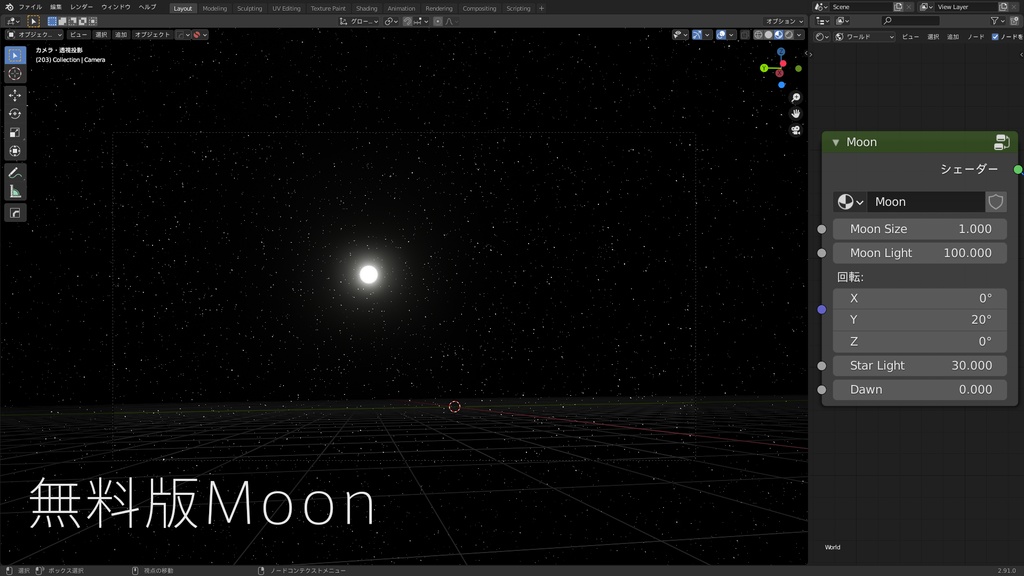This screenshot has width=1024, height=576.
Task: Enable the node usage checkbox in shader editor
Action: point(995,37)
